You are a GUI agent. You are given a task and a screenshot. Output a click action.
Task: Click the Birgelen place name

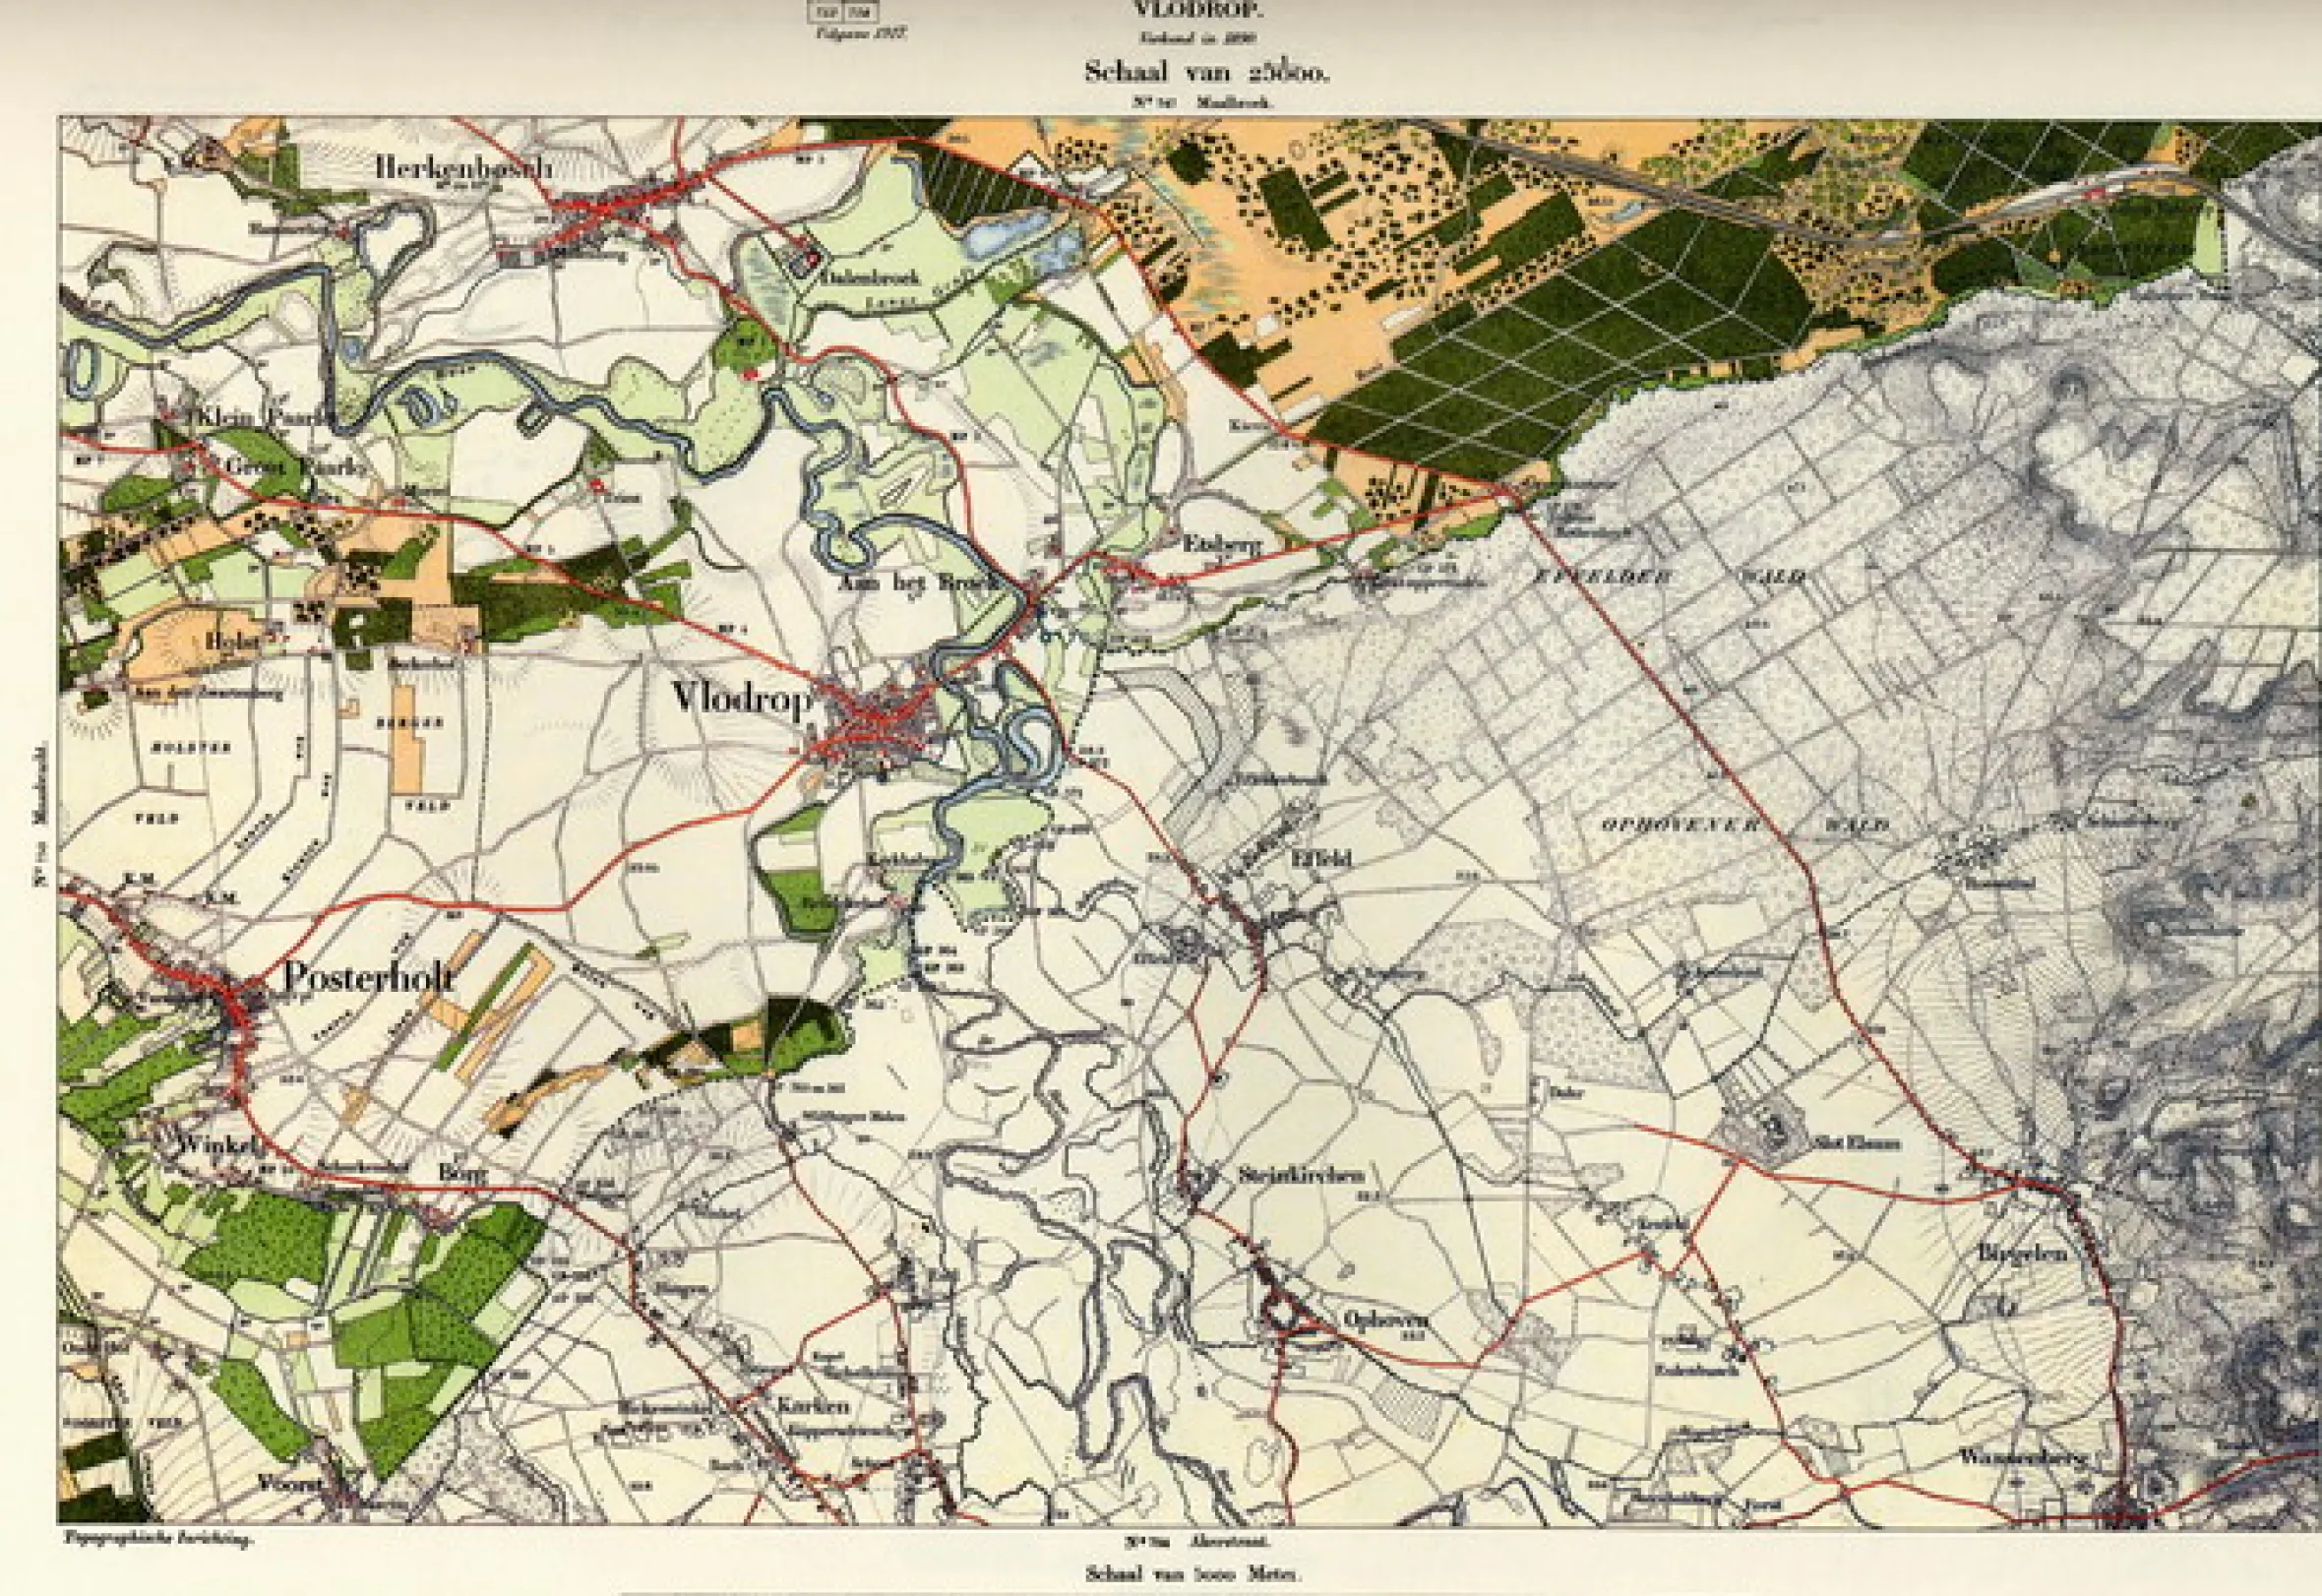coord(2022,1252)
